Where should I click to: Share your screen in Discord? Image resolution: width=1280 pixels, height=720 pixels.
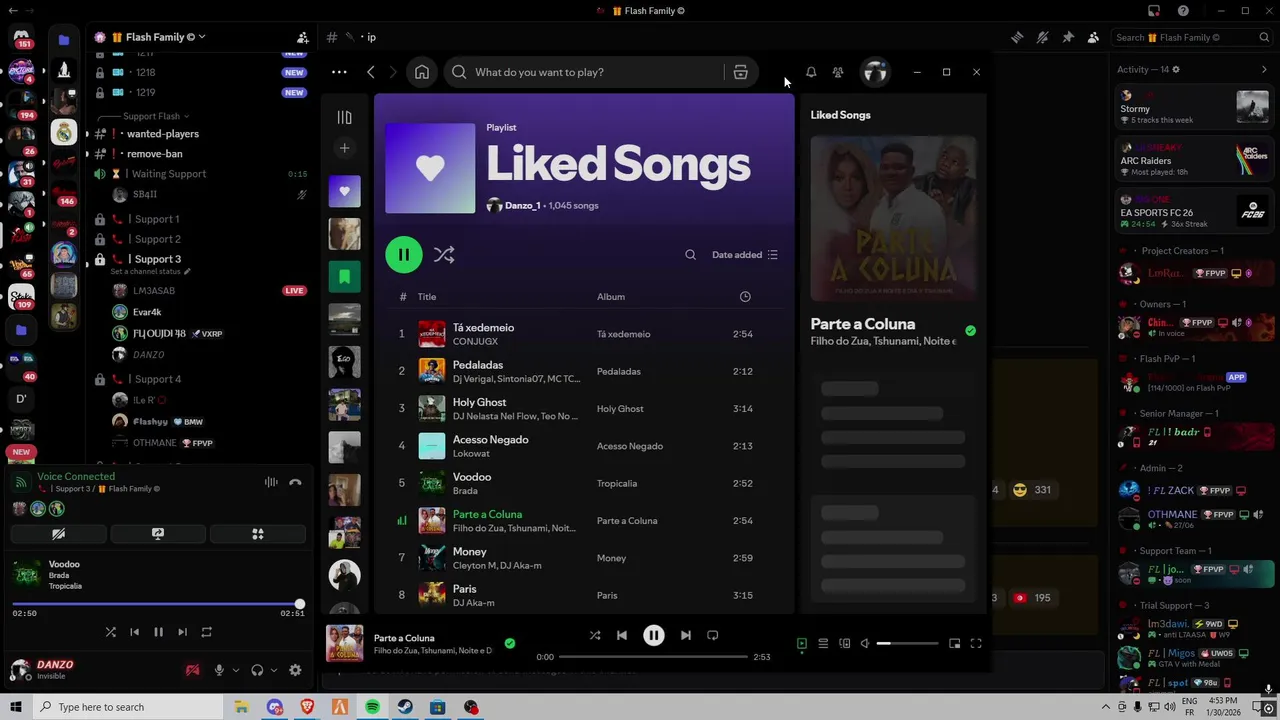point(157,534)
